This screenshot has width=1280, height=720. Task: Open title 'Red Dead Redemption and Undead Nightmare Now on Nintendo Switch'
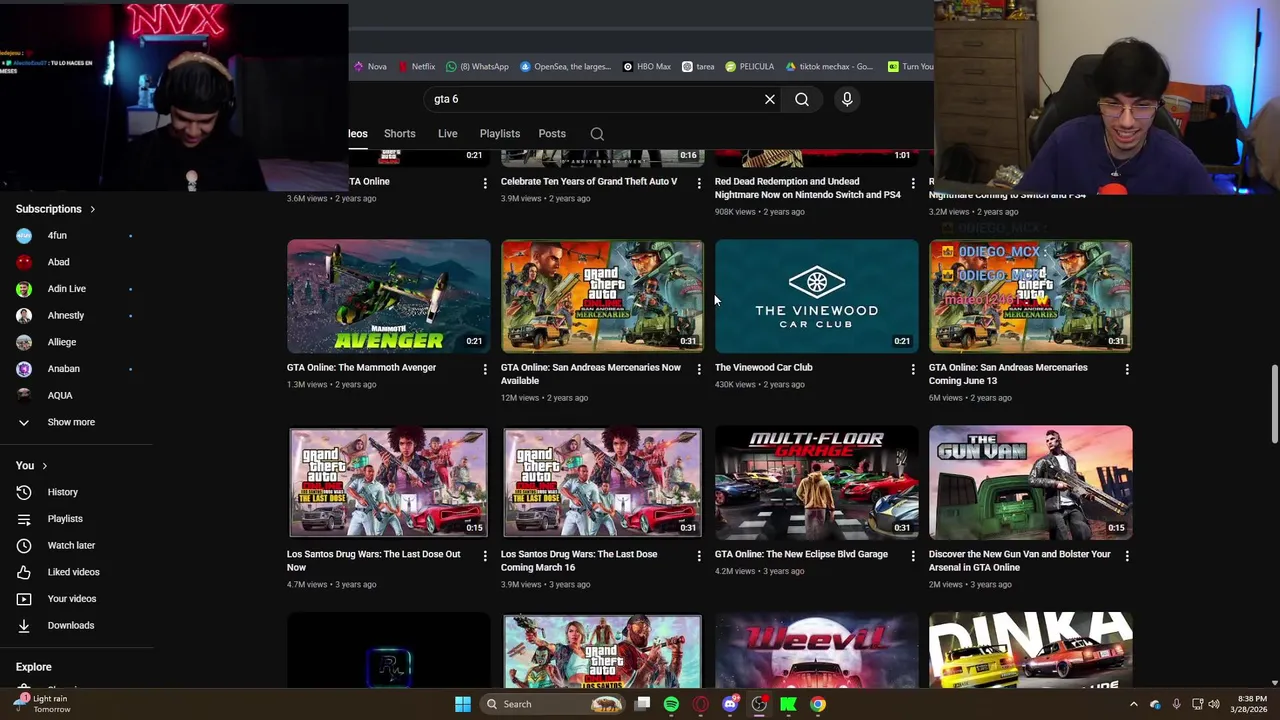click(x=807, y=188)
